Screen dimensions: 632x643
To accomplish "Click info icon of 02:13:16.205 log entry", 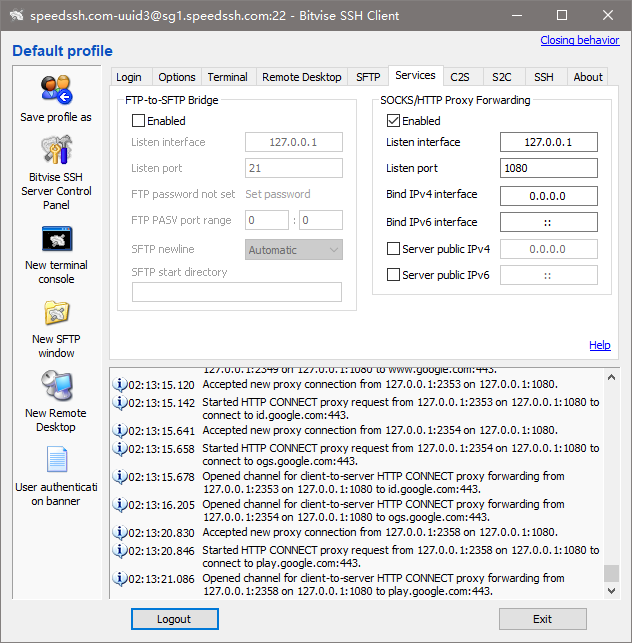I will click(x=119, y=504).
